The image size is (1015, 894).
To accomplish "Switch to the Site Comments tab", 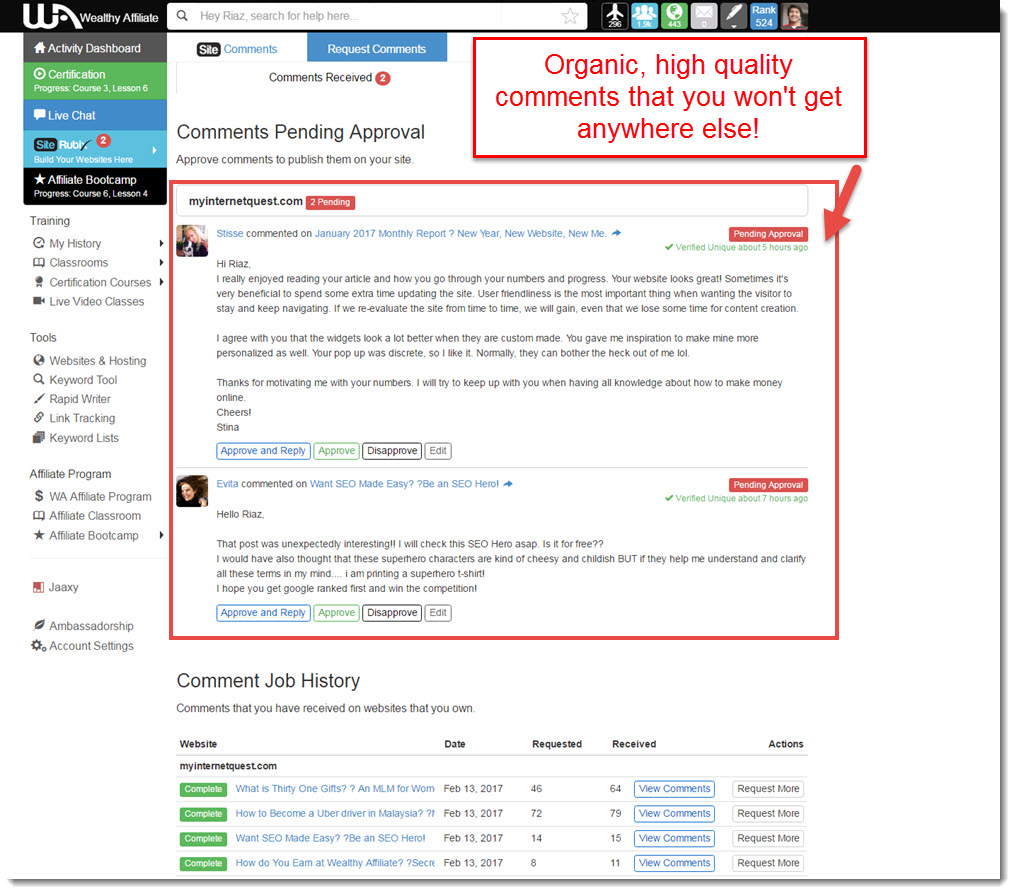I will tap(237, 49).
